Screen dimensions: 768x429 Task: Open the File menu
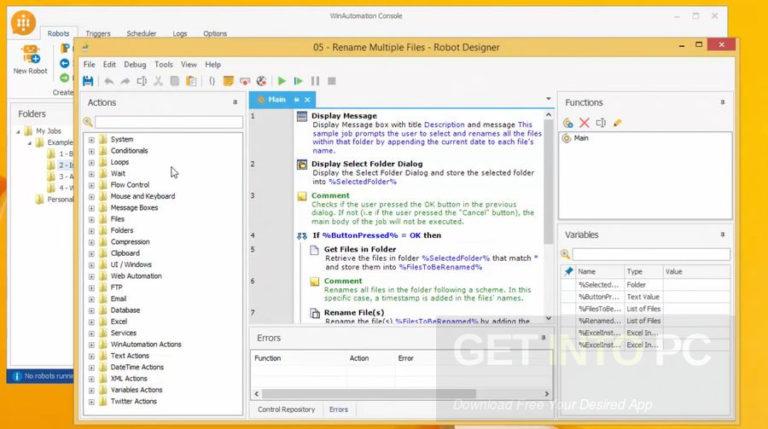click(89, 65)
